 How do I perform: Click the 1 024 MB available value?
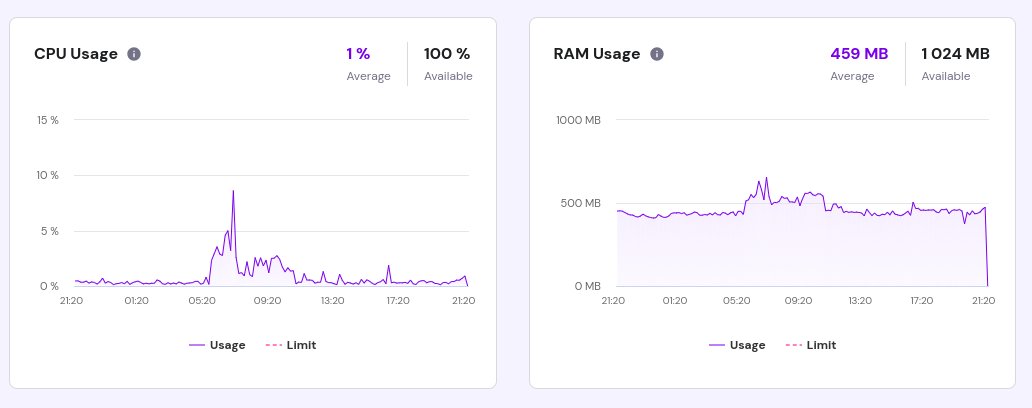point(956,53)
